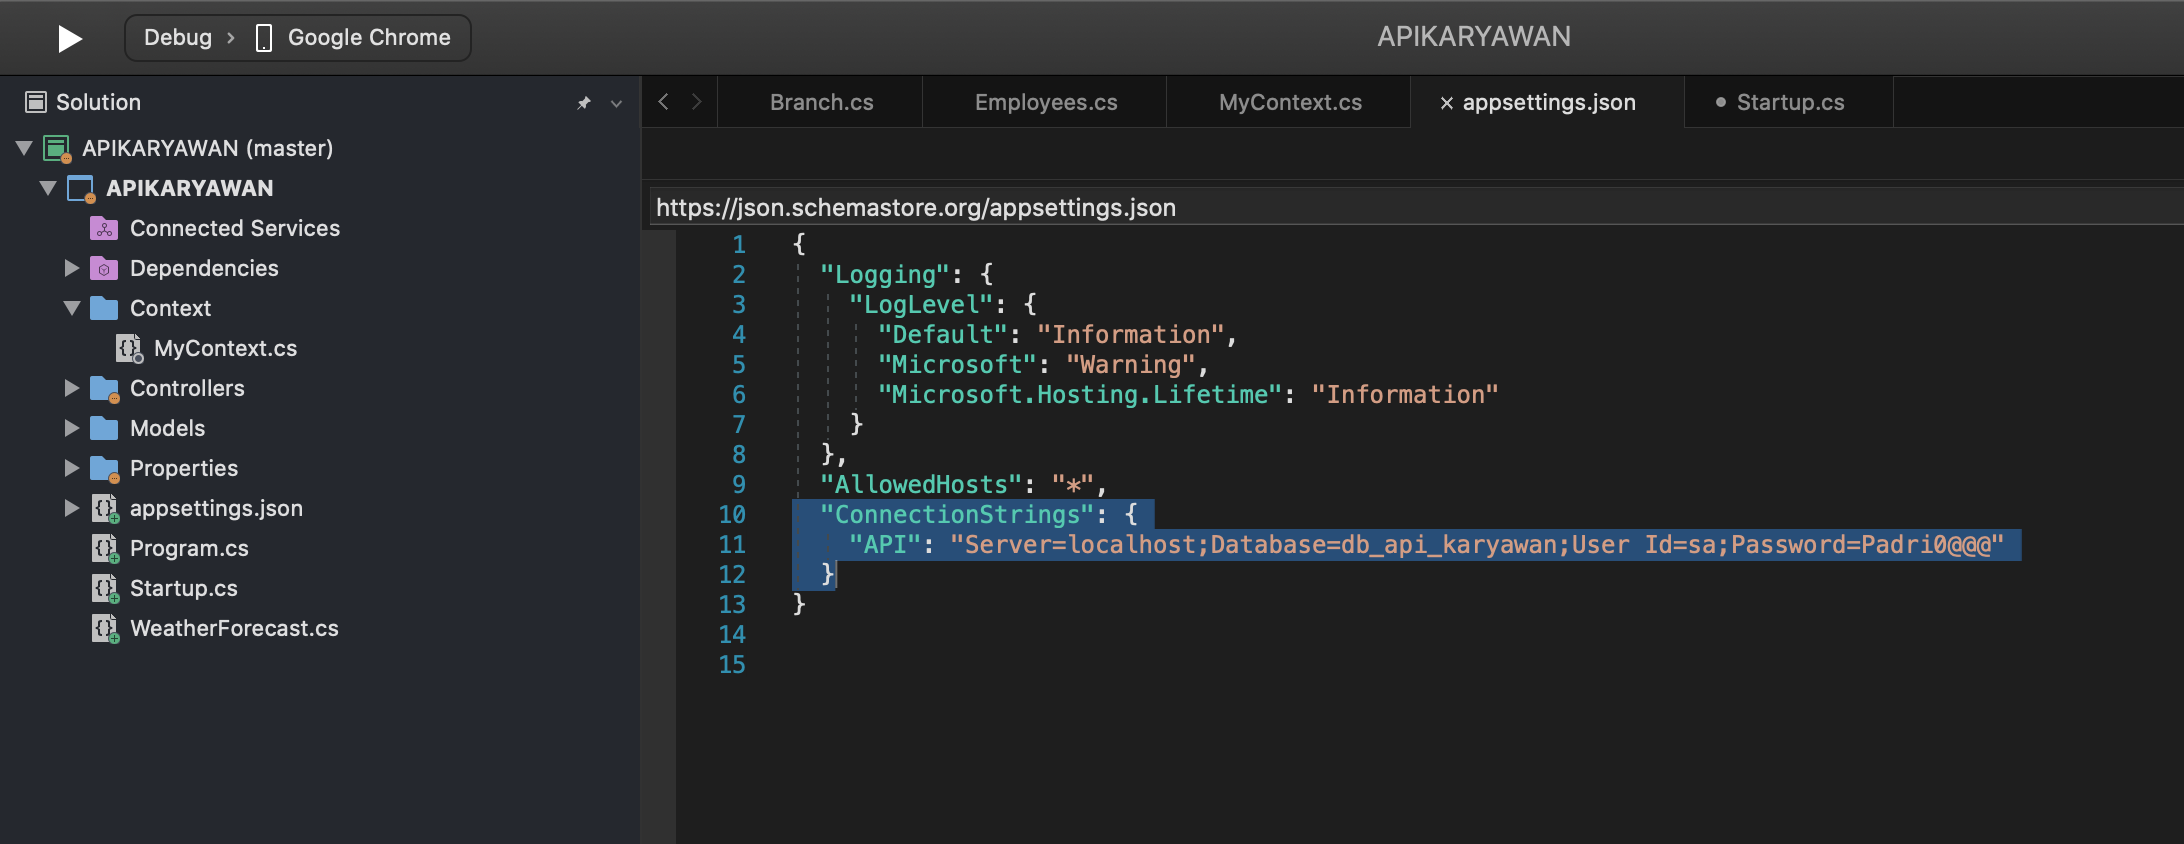Click the appsettings.json file icon in tree
This screenshot has height=844, width=2184.
coord(105,509)
